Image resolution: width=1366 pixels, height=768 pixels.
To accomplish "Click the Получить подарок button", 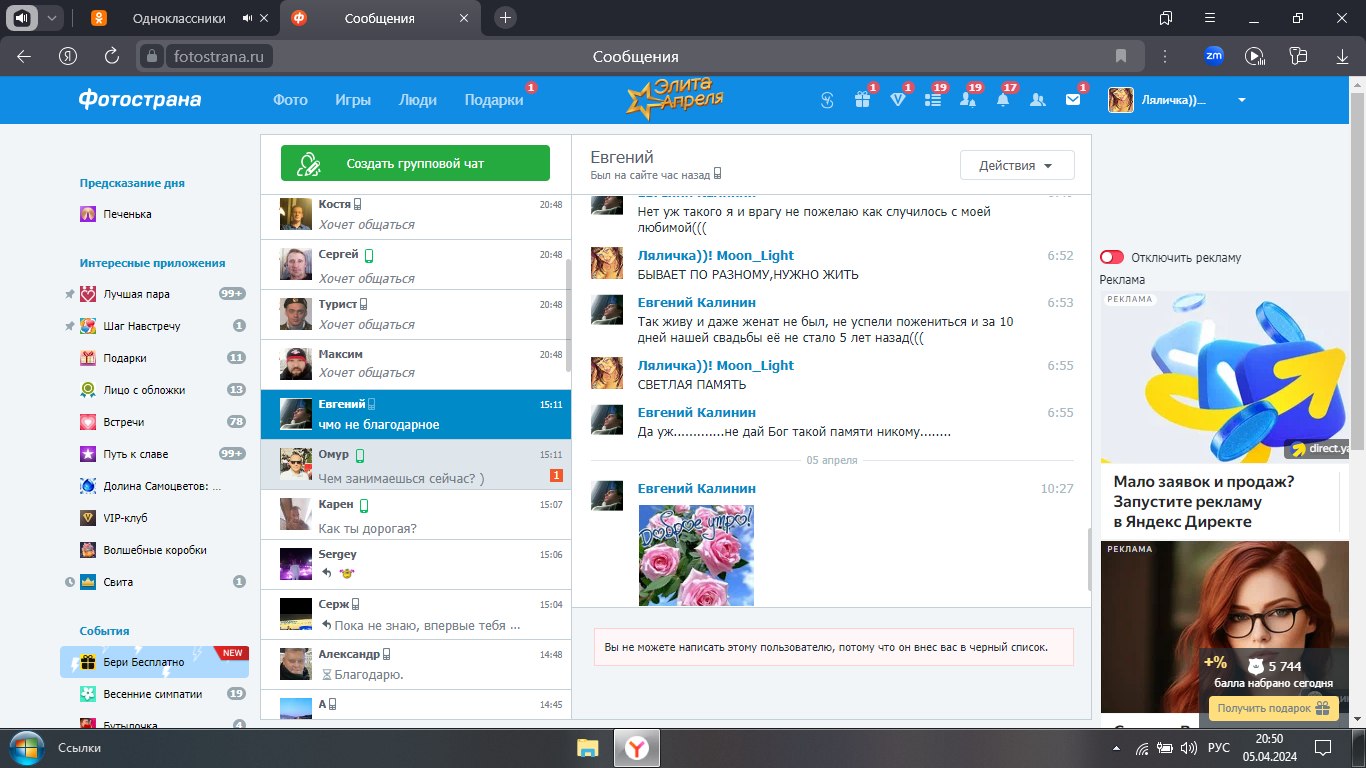I will pos(1273,708).
